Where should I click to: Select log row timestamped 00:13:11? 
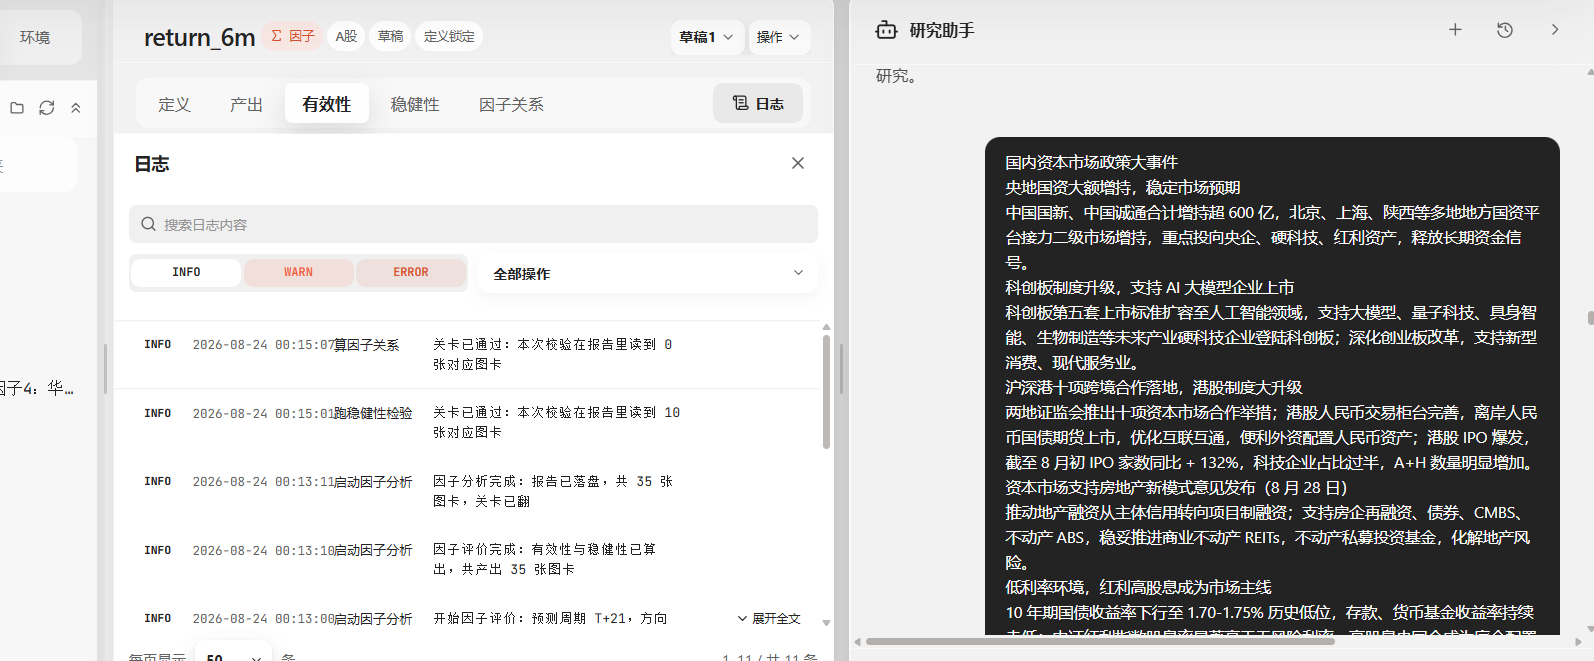[468, 491]
